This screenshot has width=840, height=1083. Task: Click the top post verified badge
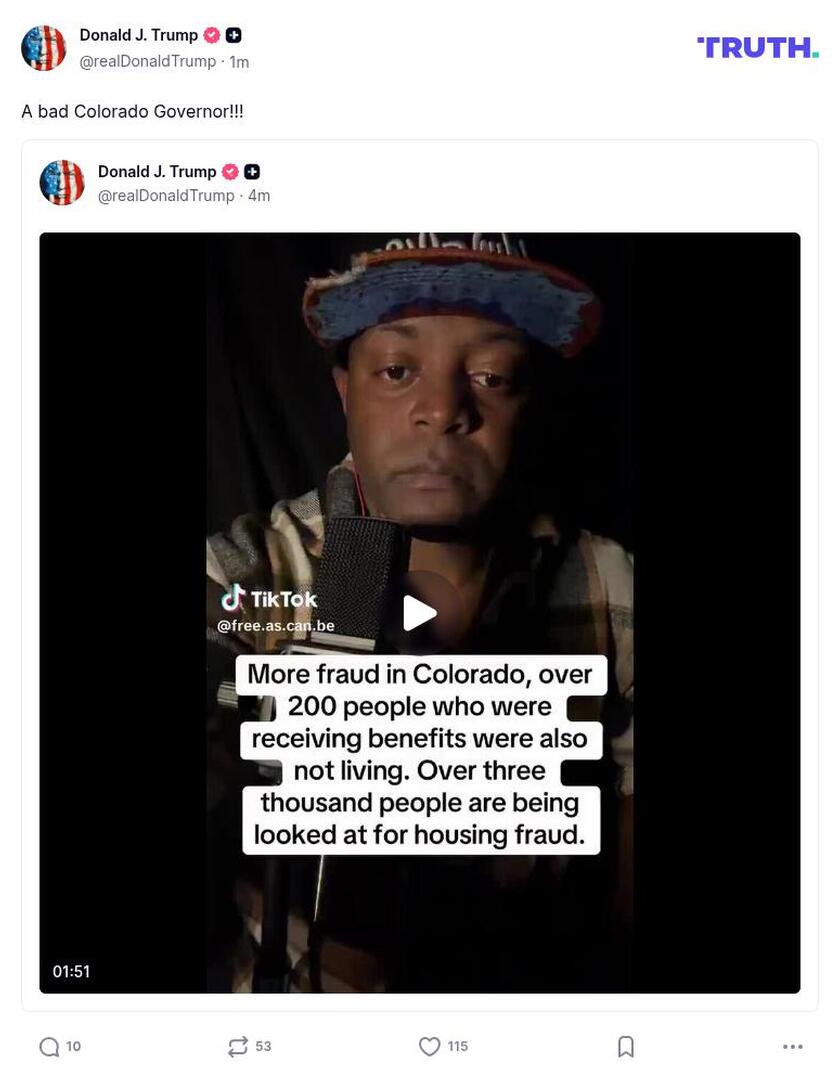212,35
